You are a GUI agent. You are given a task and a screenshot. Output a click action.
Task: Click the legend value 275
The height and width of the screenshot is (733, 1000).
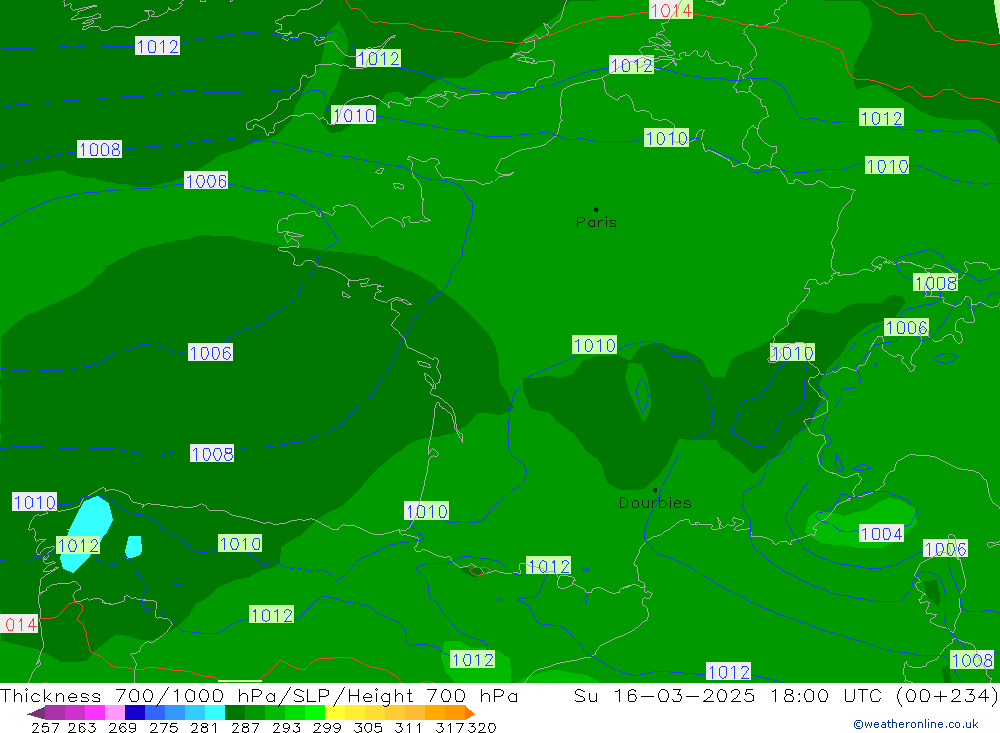(163, 727)
